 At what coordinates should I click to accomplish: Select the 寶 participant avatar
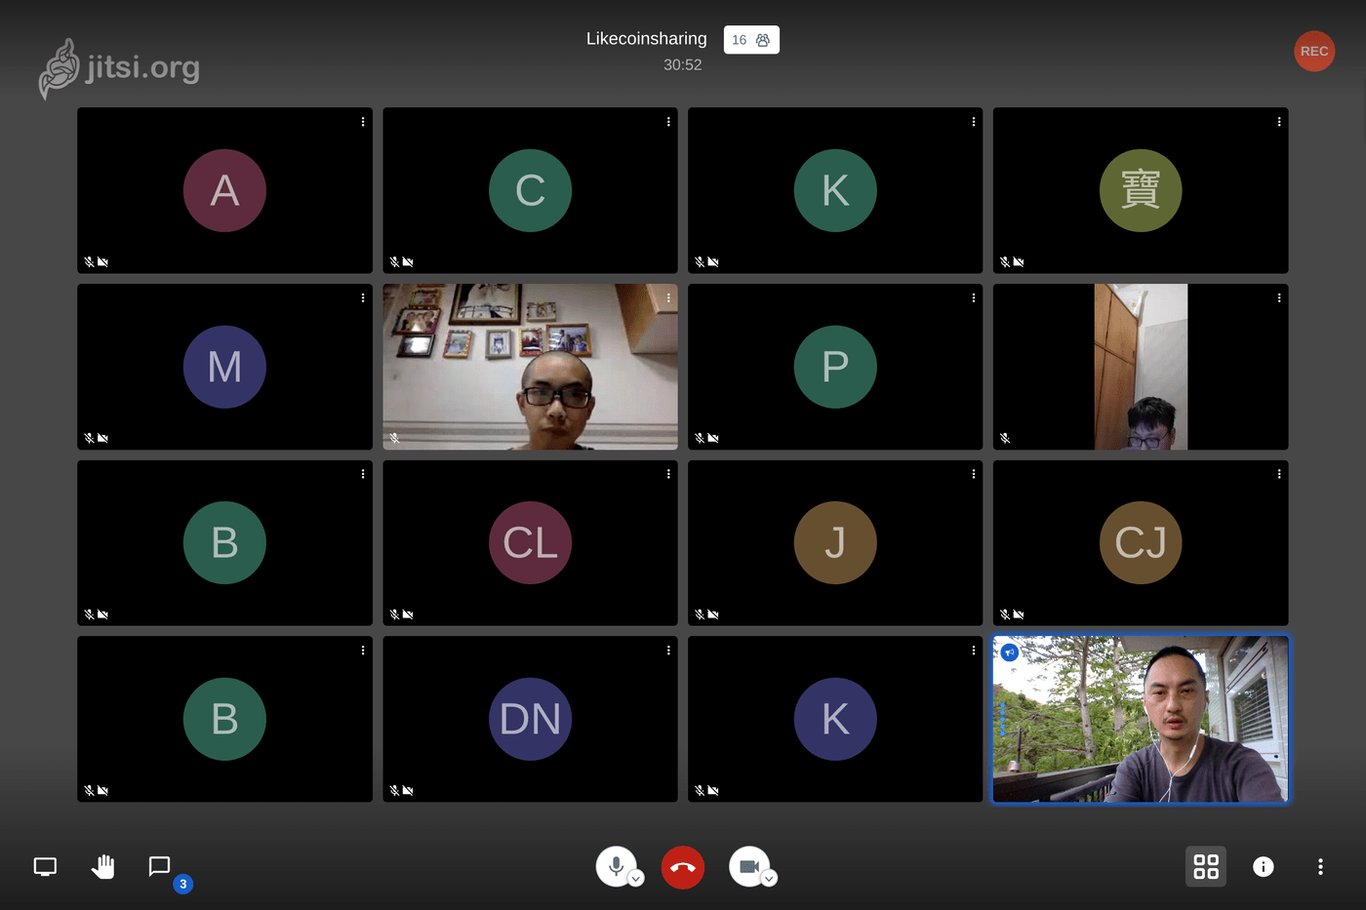coord(1140,190)
